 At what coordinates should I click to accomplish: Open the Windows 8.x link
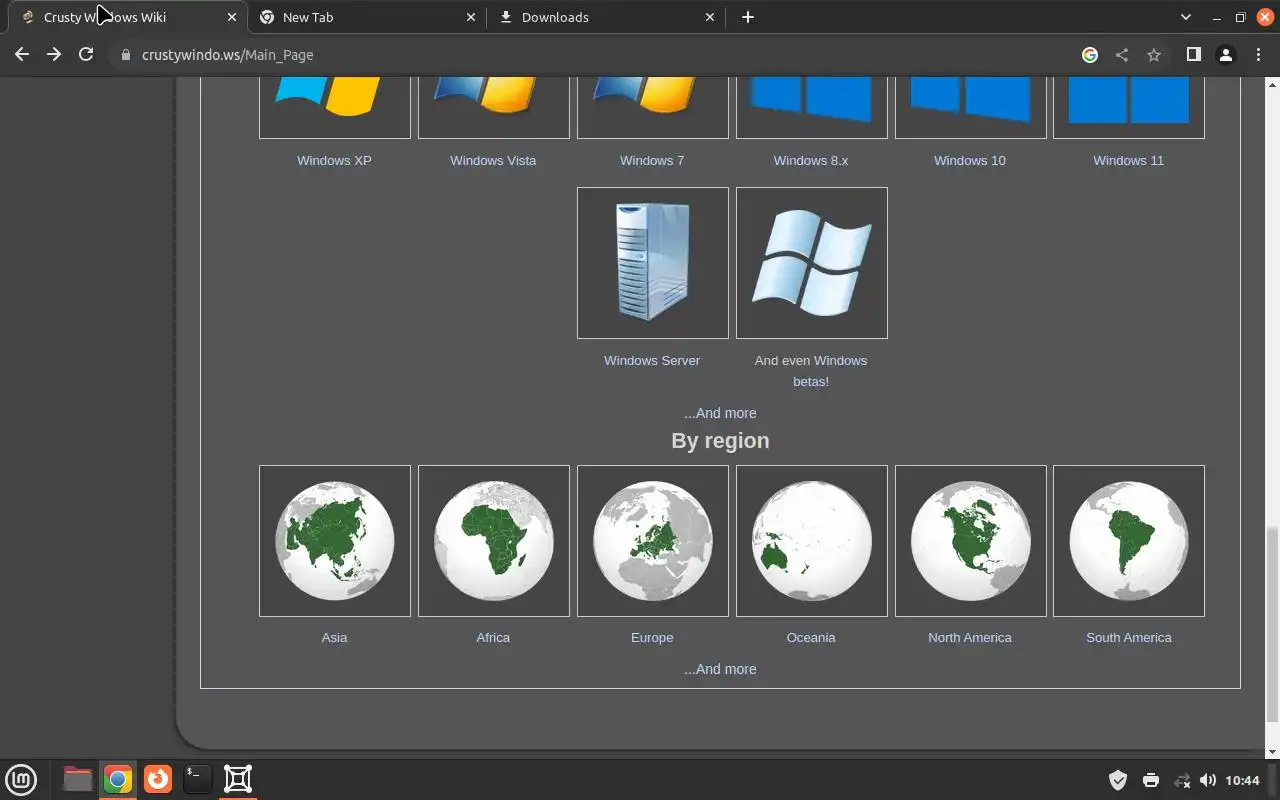point(811,160)
